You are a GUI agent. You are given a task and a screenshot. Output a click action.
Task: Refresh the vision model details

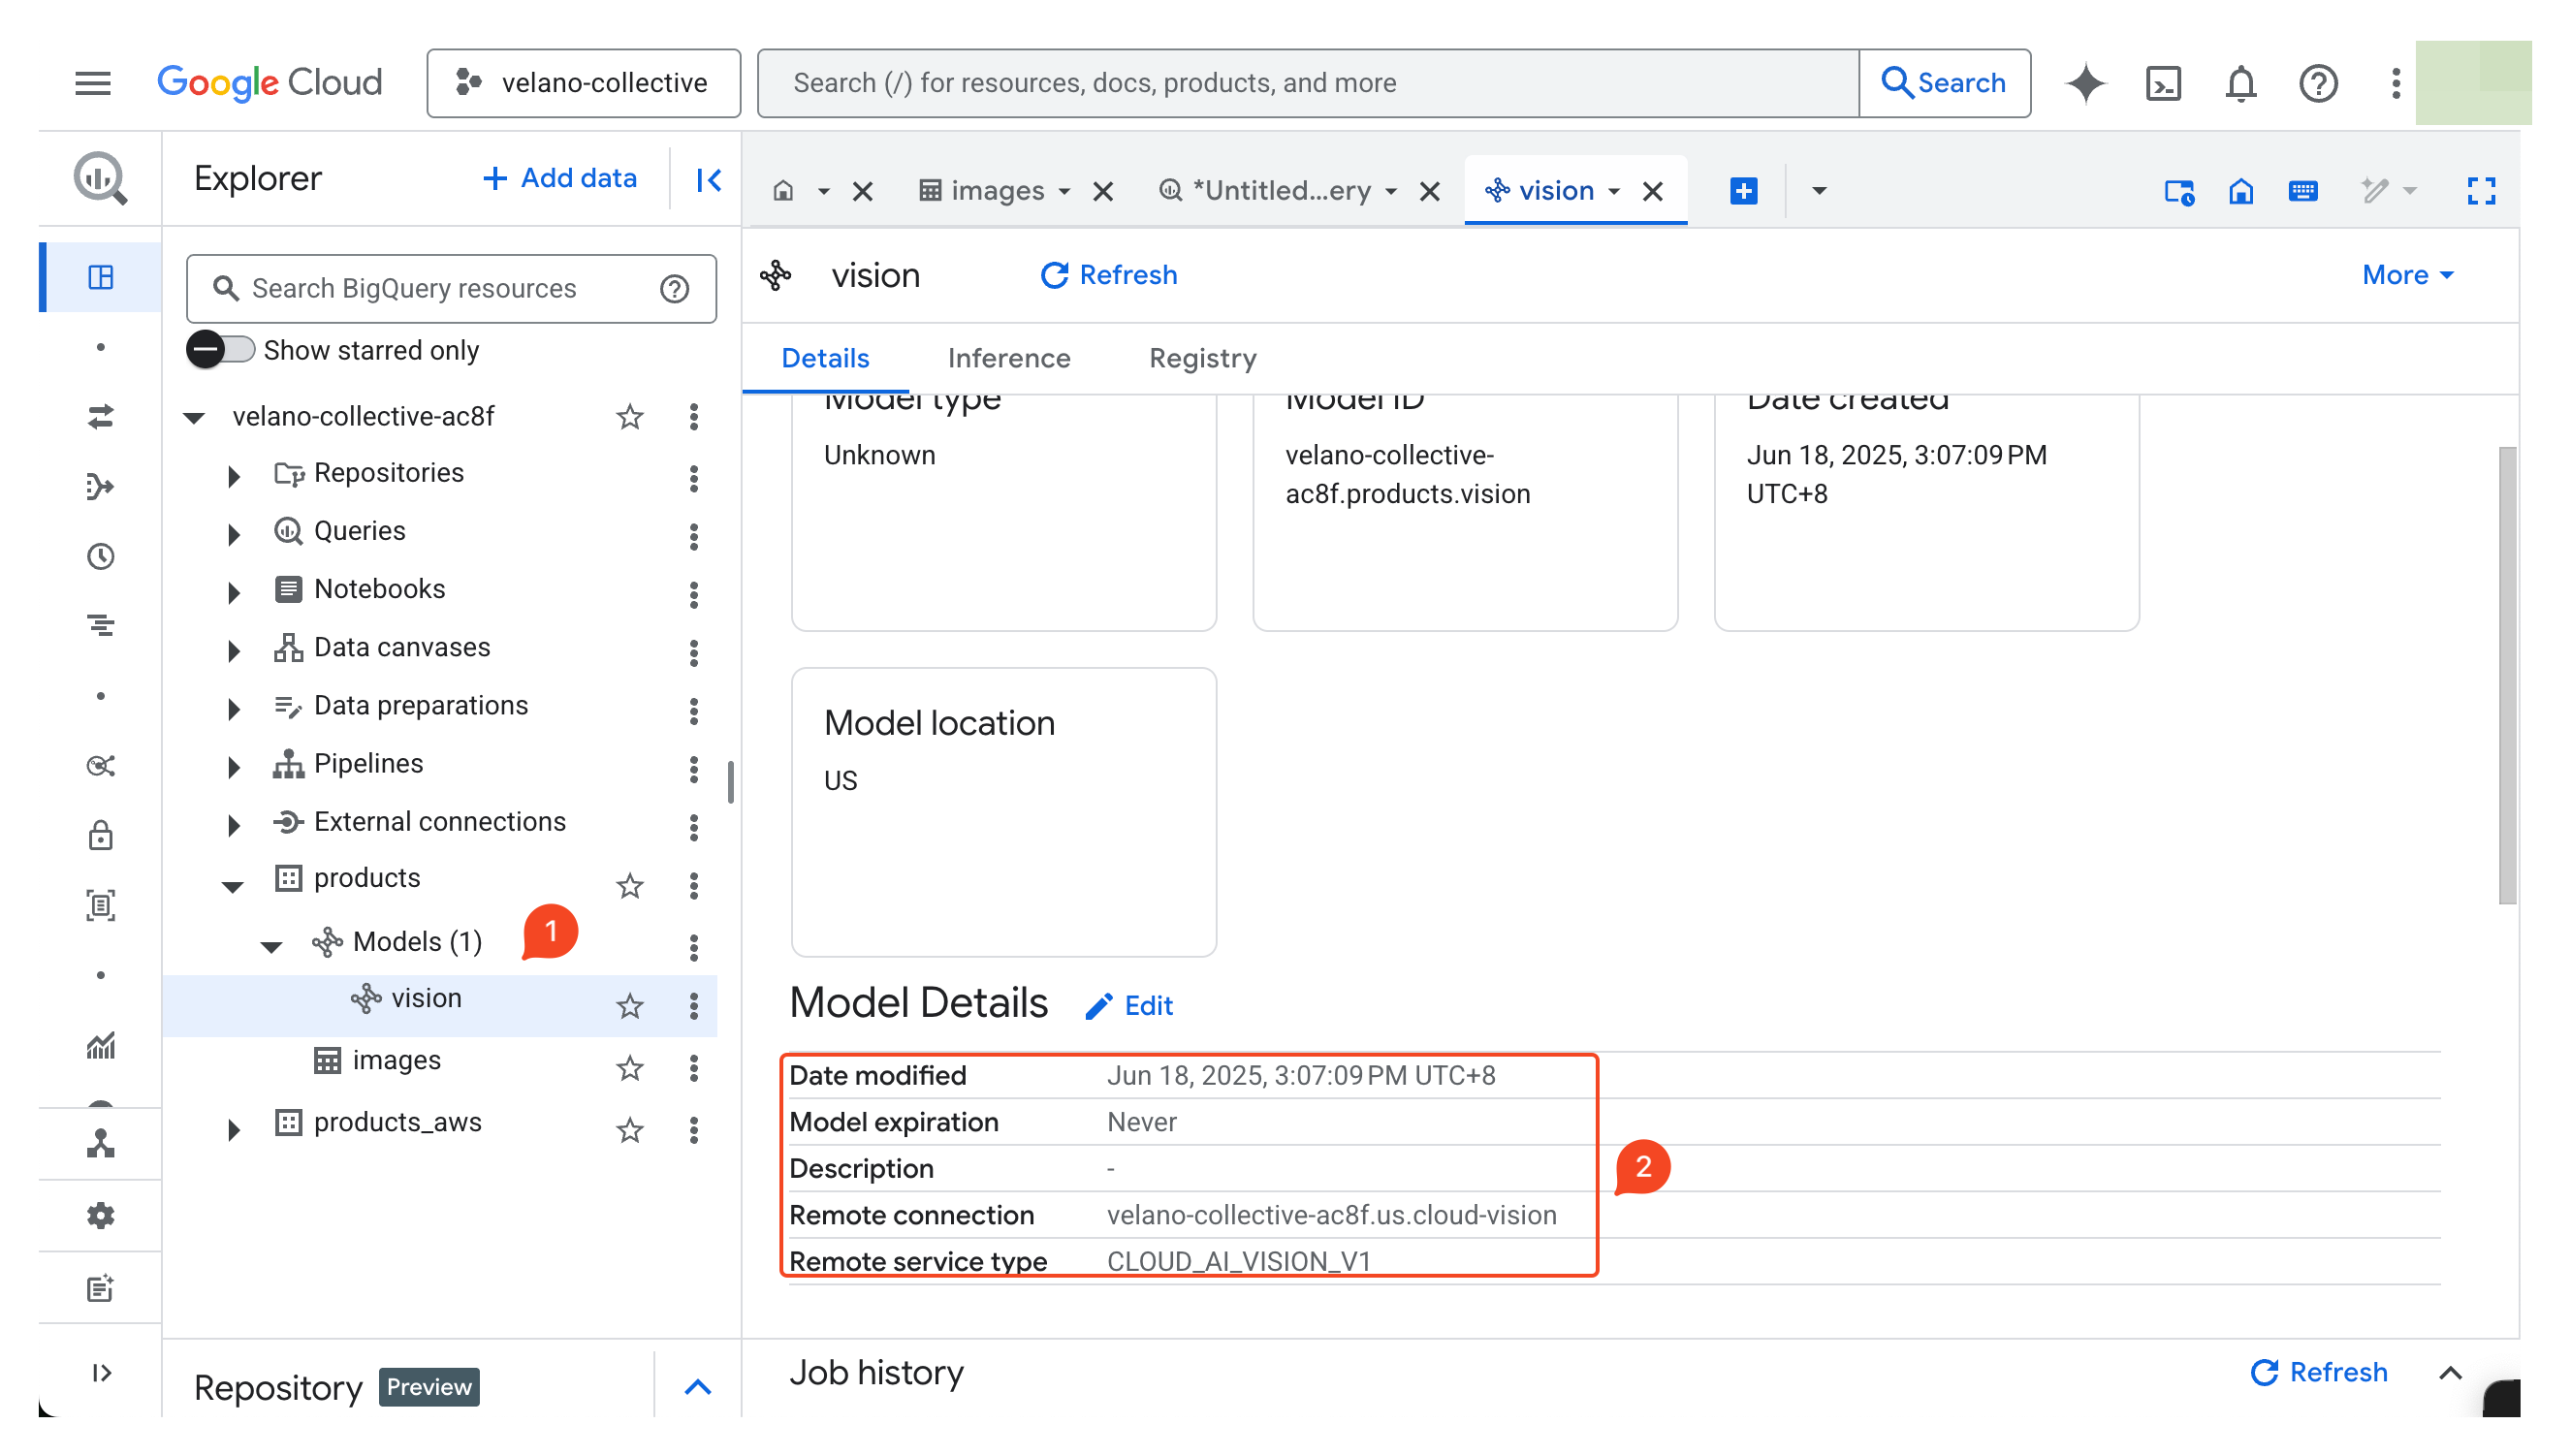(1109, 275)
